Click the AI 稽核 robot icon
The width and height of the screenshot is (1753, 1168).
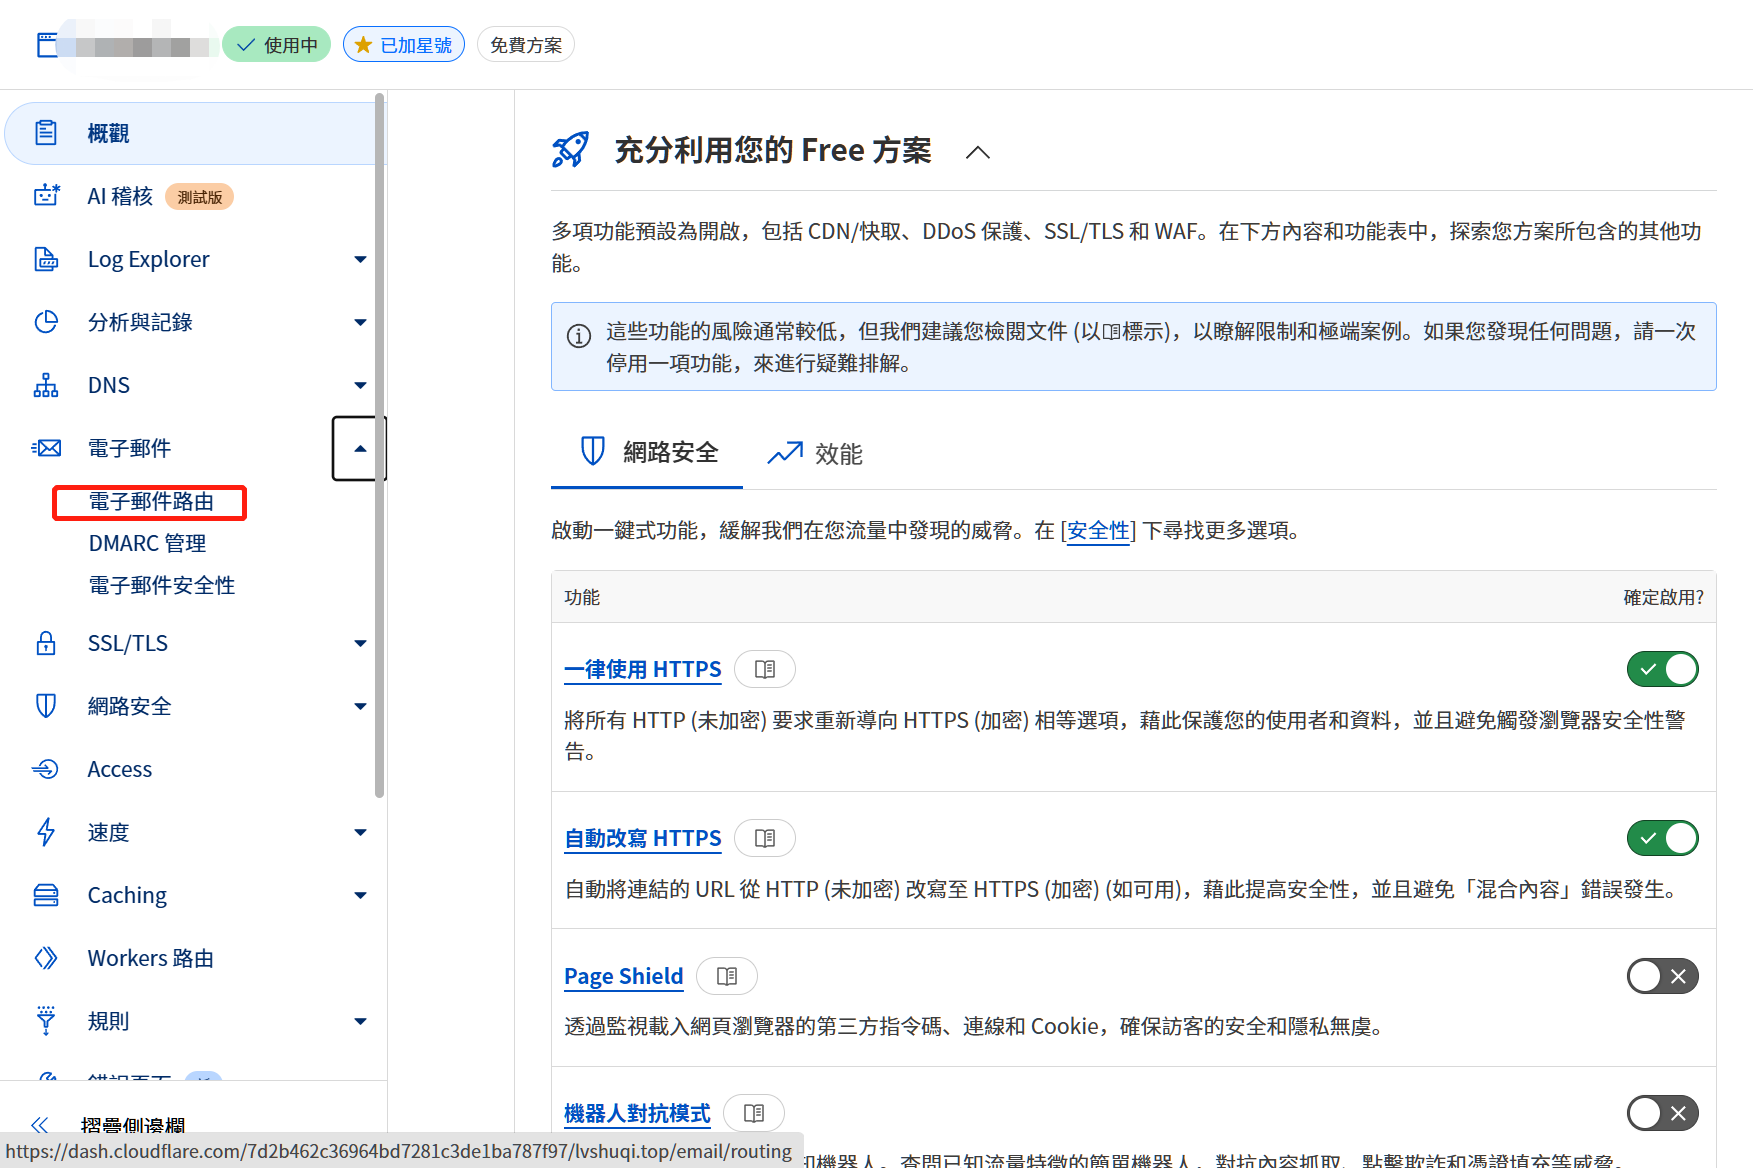tap(46, 196)
